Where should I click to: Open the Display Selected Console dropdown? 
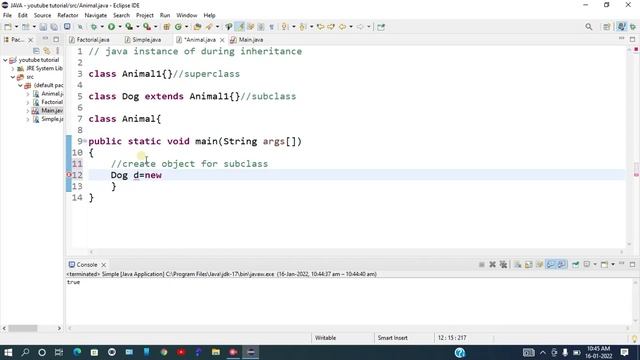(595, 264)
